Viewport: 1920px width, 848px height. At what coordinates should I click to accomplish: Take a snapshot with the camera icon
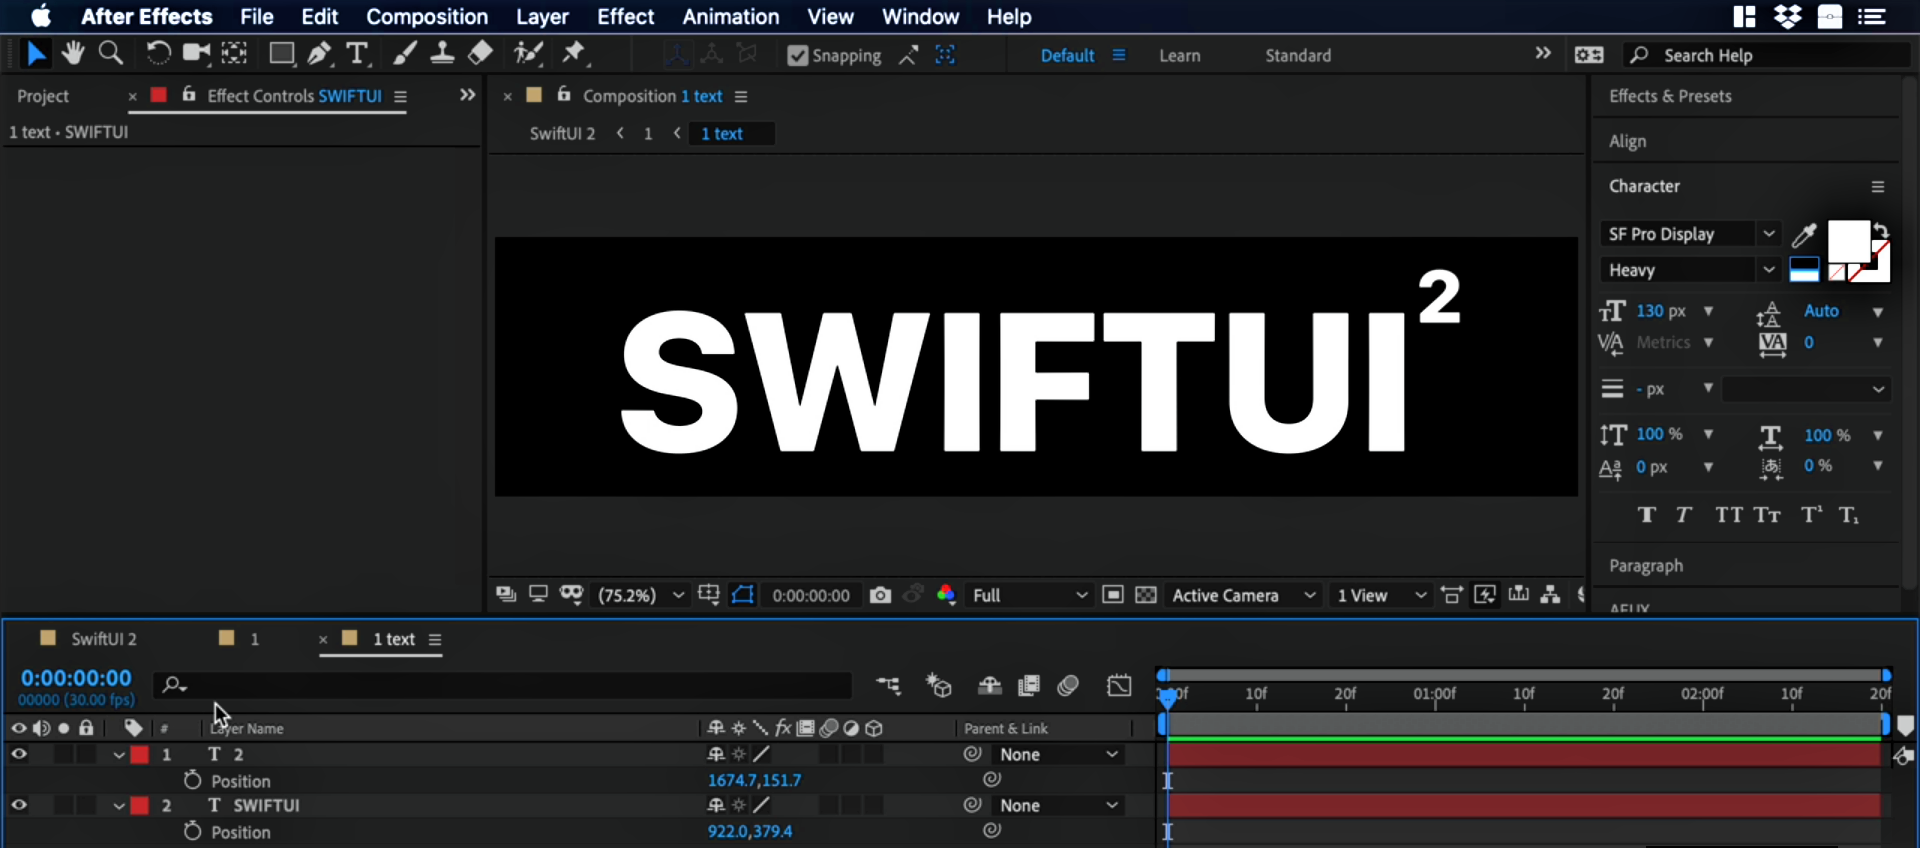point(880,595)
